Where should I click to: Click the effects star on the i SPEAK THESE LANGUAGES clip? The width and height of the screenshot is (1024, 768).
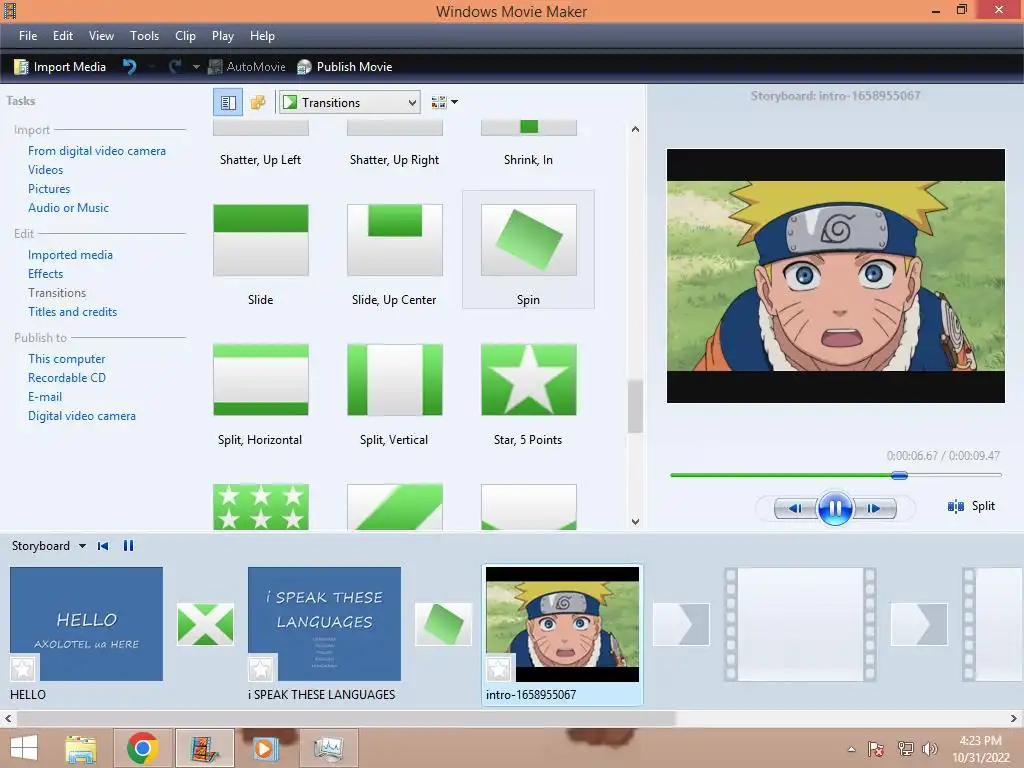[261, 669]
